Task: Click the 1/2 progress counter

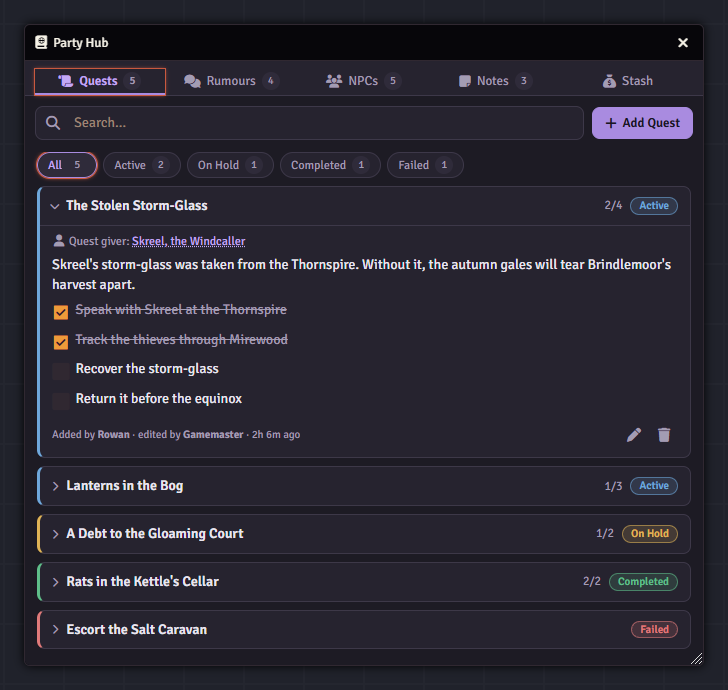Action: (604, 534)
